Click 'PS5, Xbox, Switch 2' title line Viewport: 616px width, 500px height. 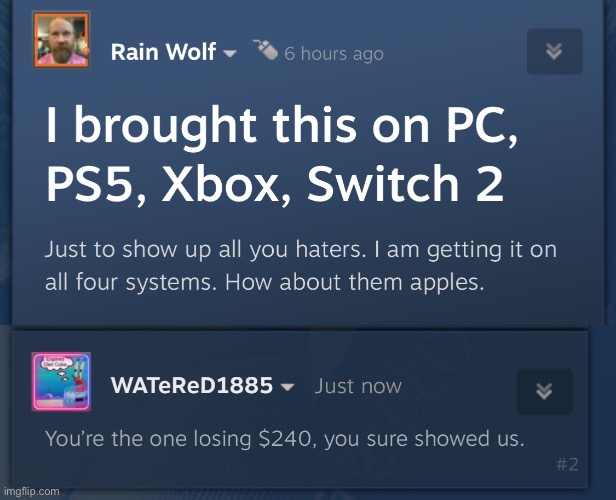(275, 184)
